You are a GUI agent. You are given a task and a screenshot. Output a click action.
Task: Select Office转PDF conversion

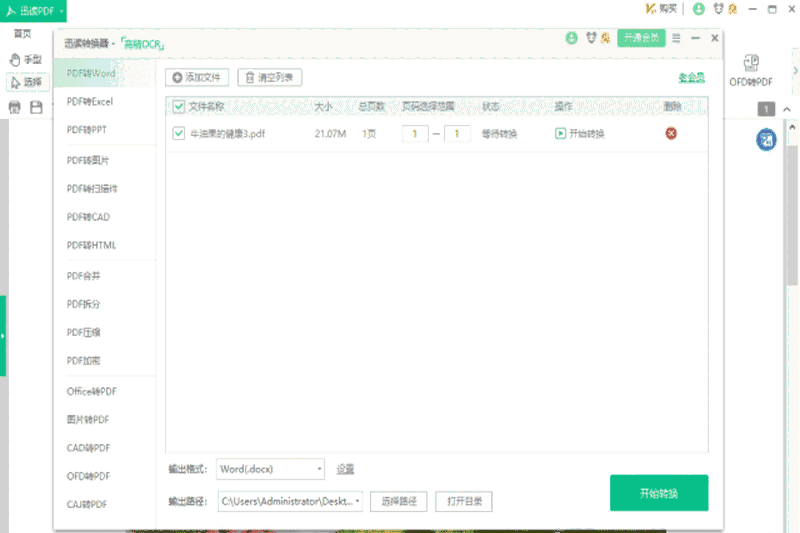coord(91,391)
